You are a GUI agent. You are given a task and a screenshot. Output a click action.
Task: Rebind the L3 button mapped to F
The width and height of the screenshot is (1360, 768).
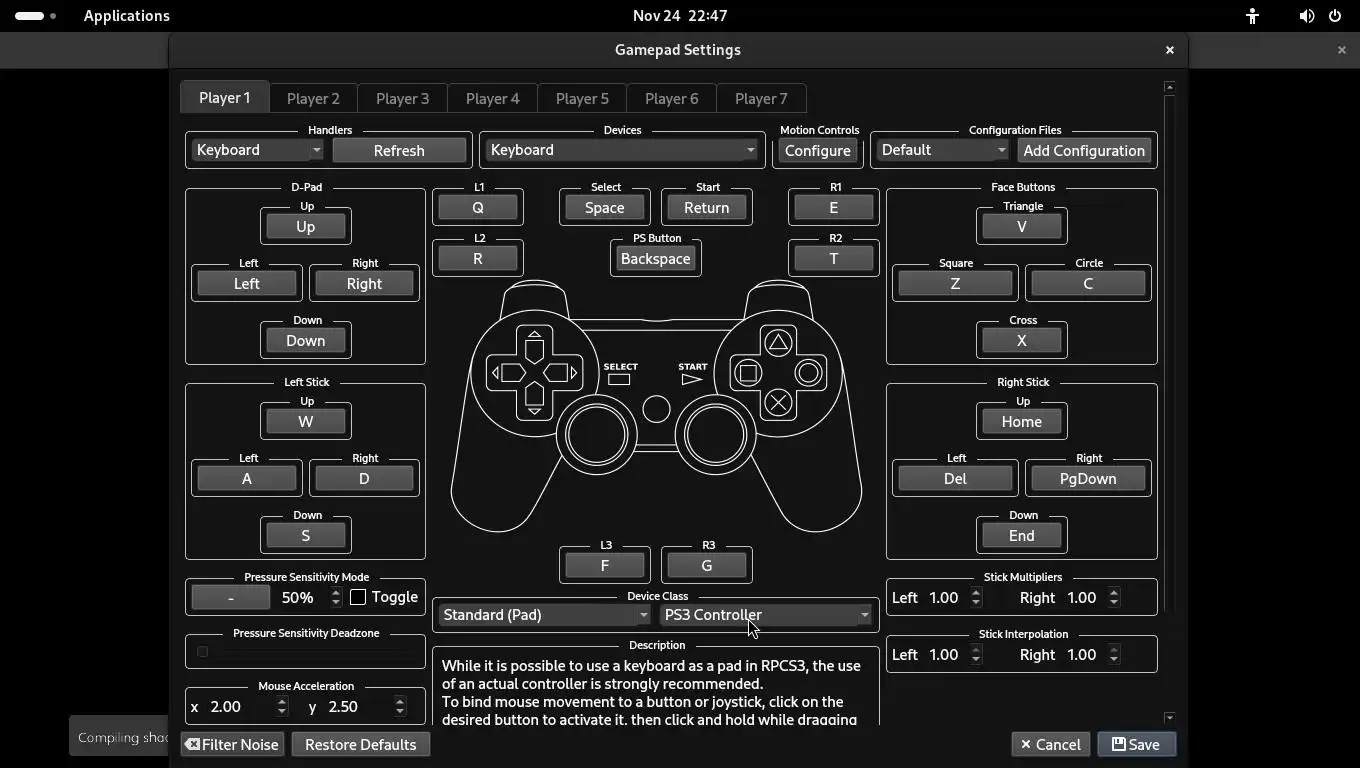[604, 566]
